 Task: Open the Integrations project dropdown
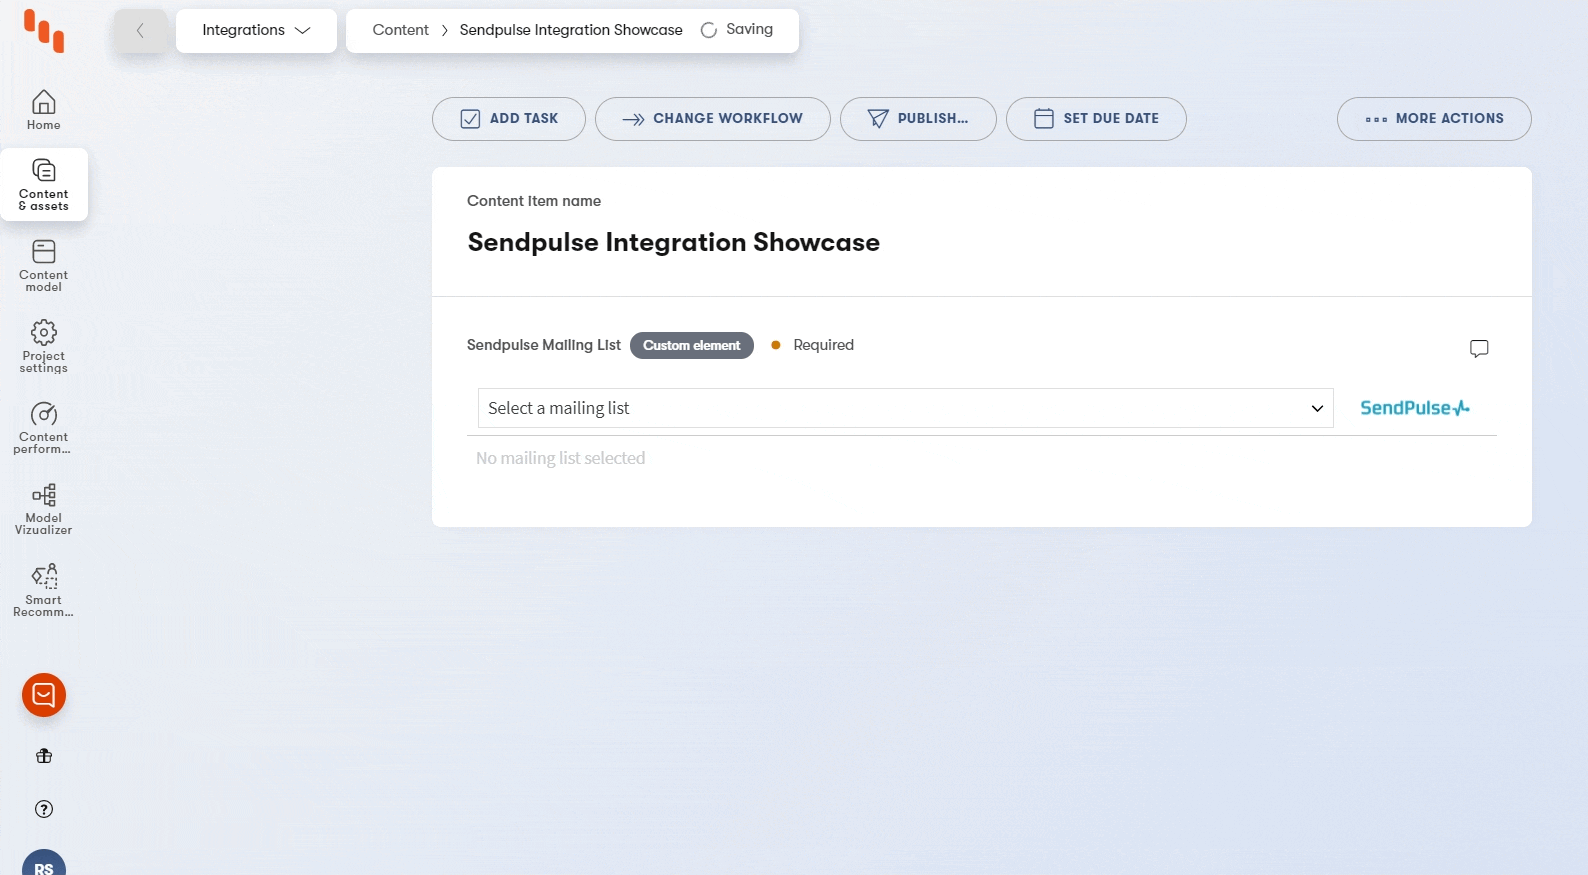pos(256,31)
